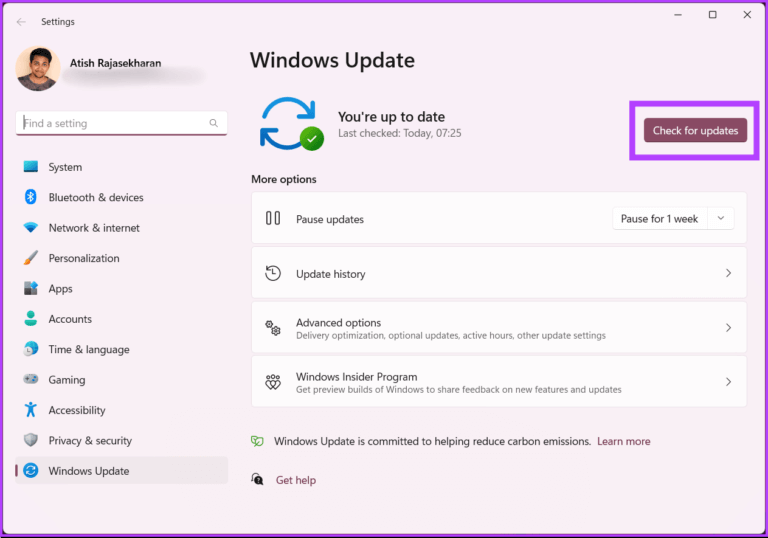Select the Apps label in the sidebar
768x538 pixels.
click(x=60, y=289)
